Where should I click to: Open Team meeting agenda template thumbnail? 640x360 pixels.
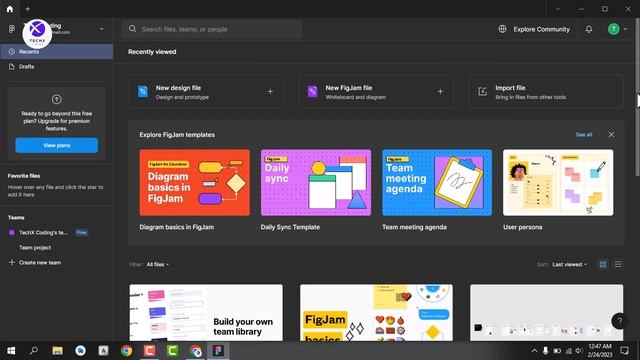pos(437,182)
